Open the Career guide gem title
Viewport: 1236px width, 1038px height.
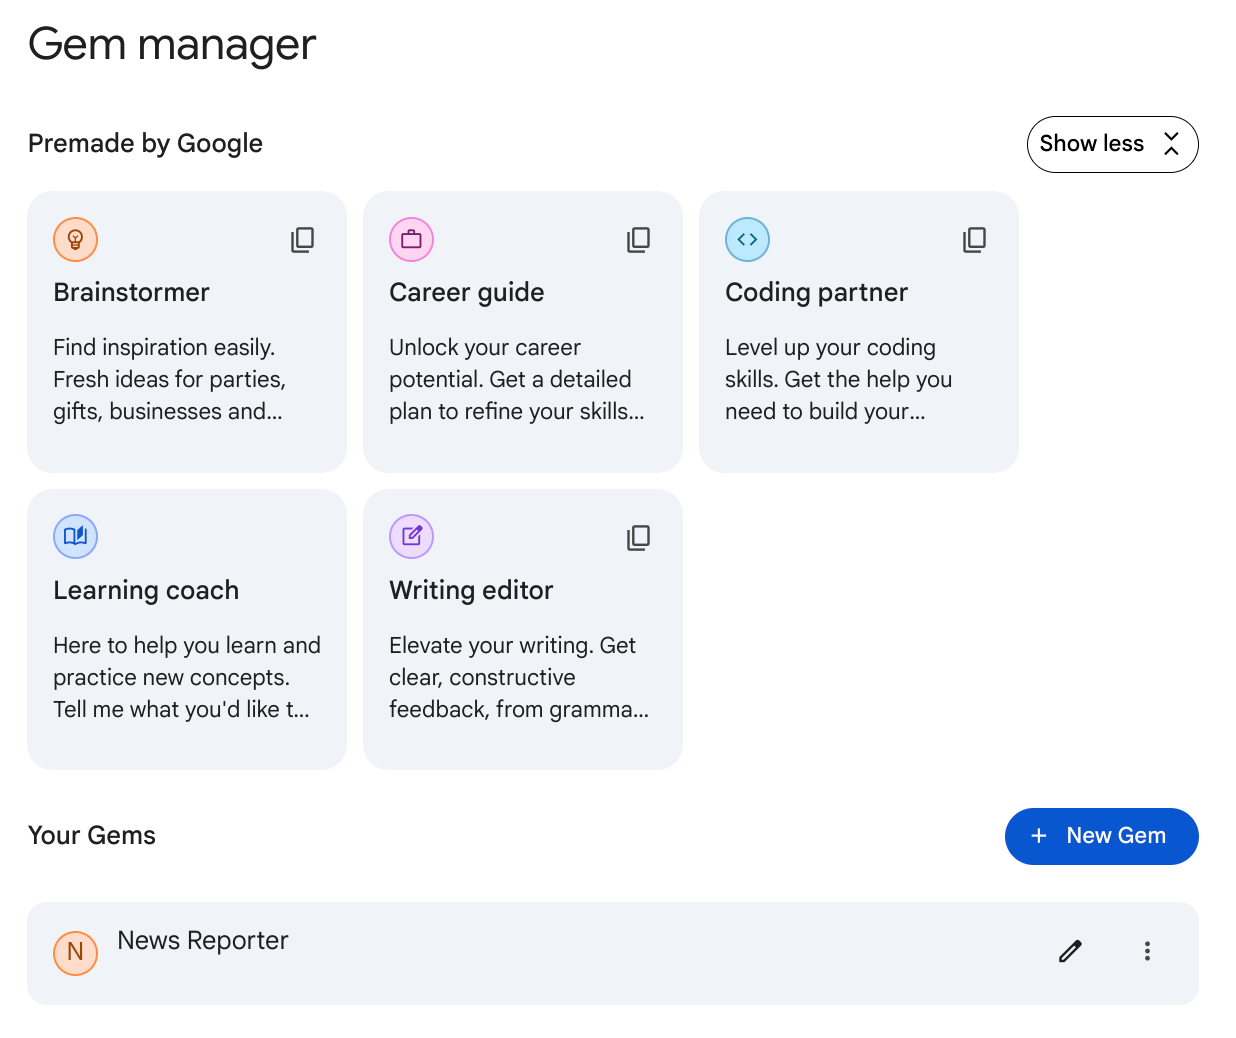pyautogui.click(x=466, y=292)
